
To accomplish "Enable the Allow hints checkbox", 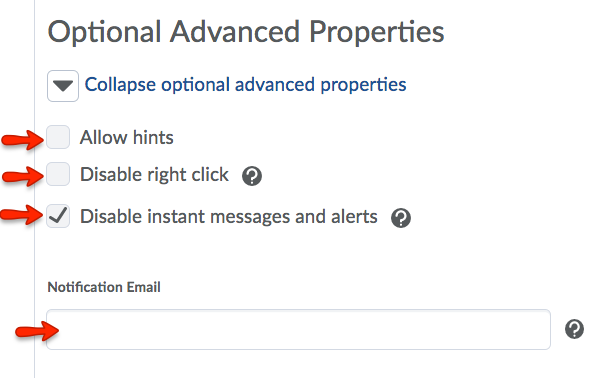I will 58,137.
